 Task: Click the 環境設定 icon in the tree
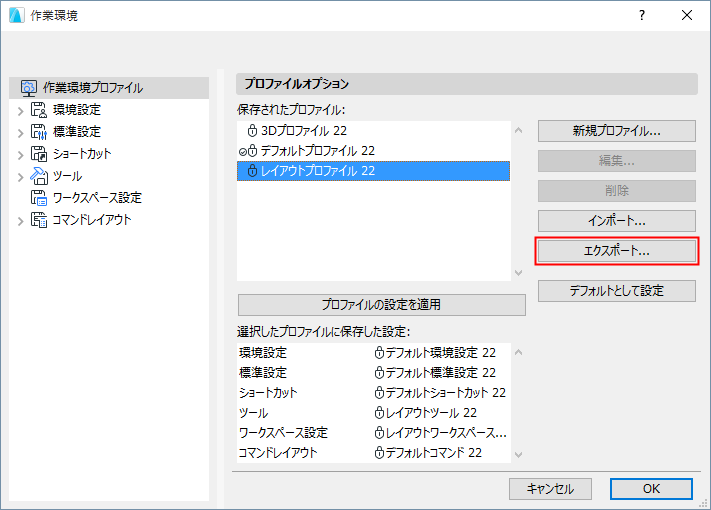point(39,110)
